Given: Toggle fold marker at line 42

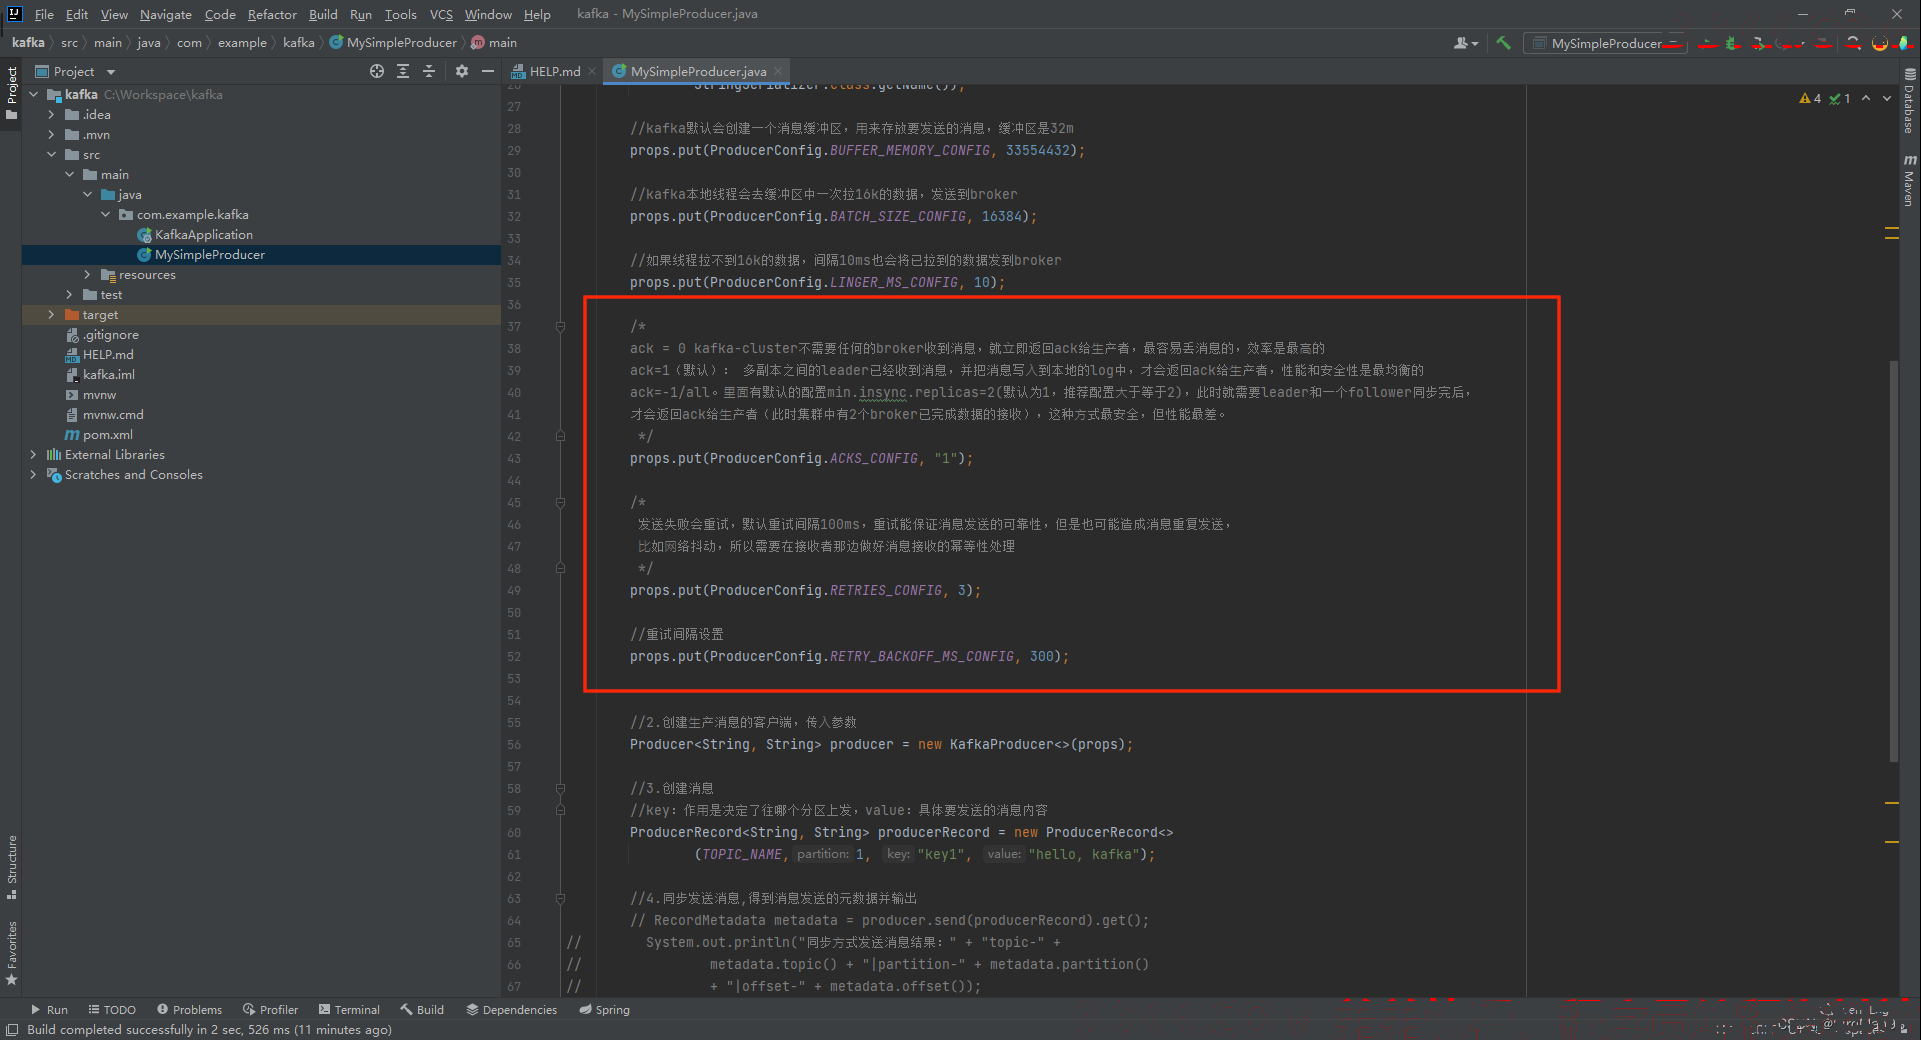Looking at the screenshot, I should (560, 436).
